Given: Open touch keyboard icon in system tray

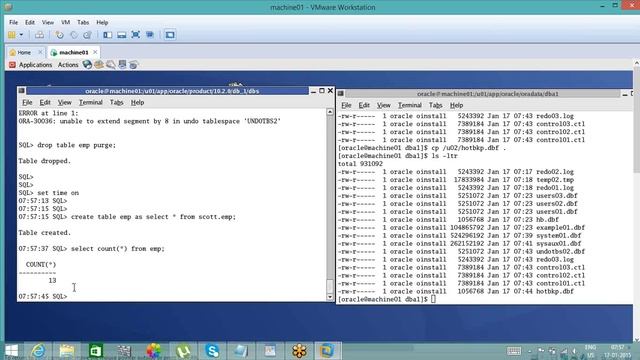Looking at the screenshot, I should pos(513,351).
